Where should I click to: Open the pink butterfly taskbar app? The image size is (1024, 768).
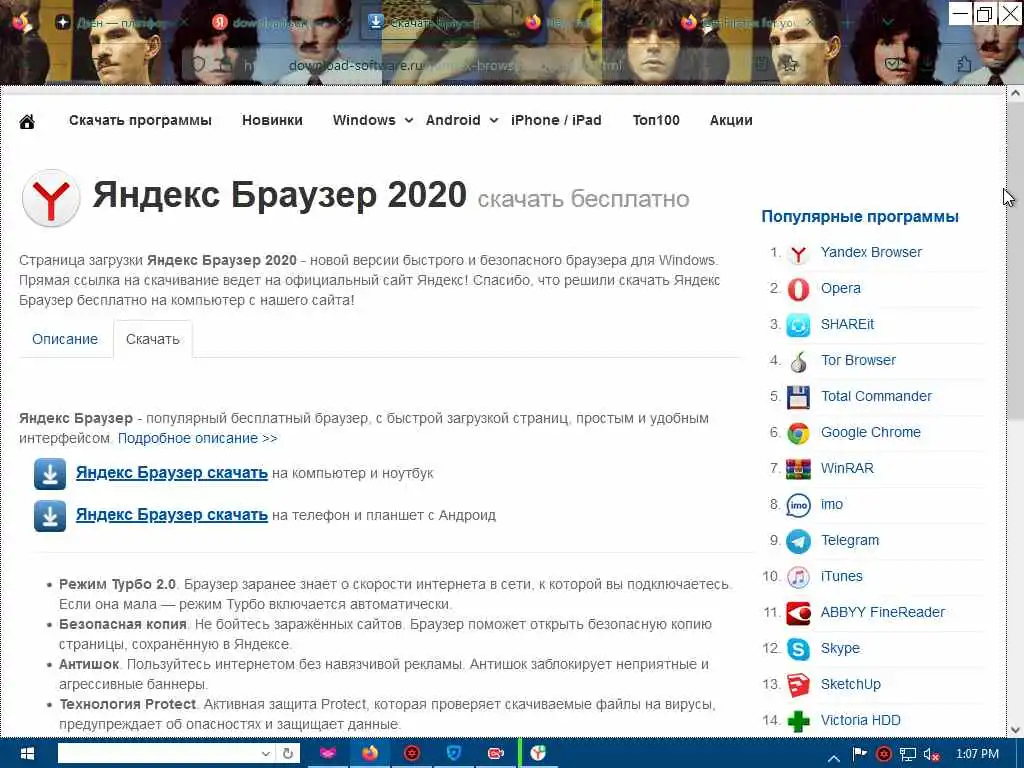tap(328, 754)
